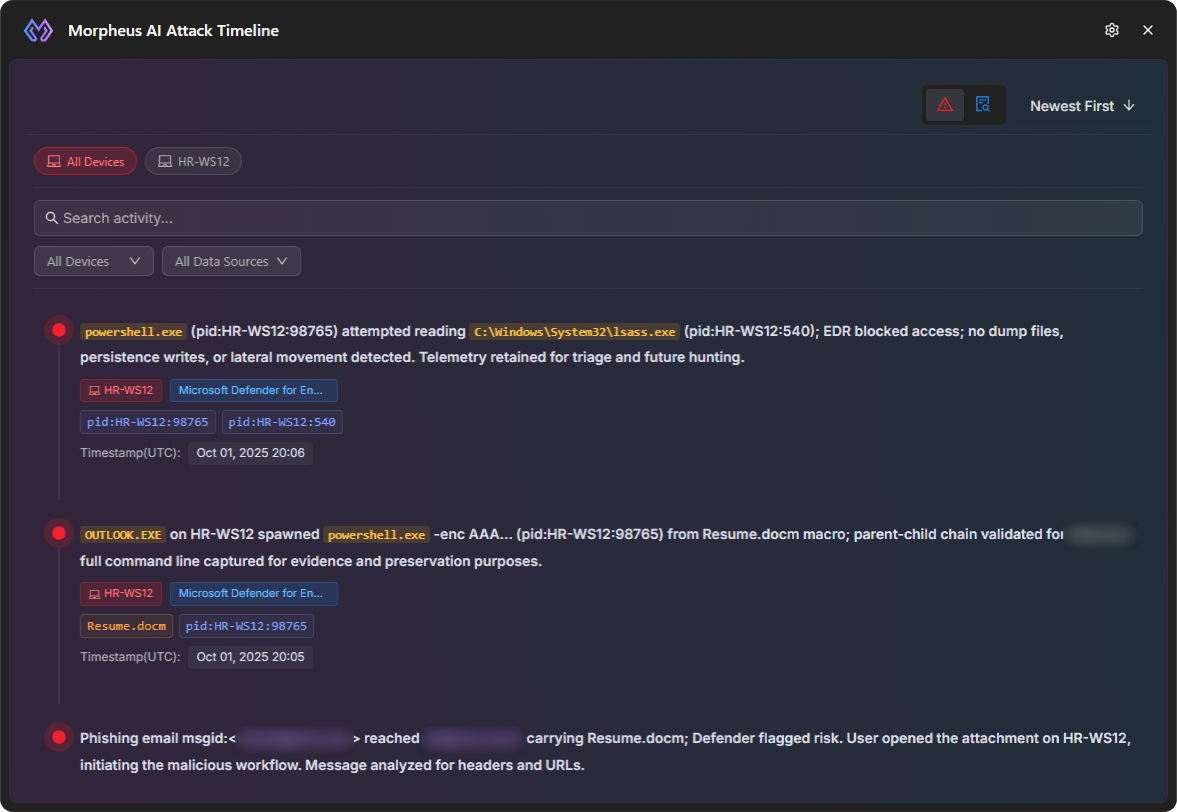Click the Morpheus AI Attack Timeline title
Screen dimensions: 1177x812
coord(173,31)
